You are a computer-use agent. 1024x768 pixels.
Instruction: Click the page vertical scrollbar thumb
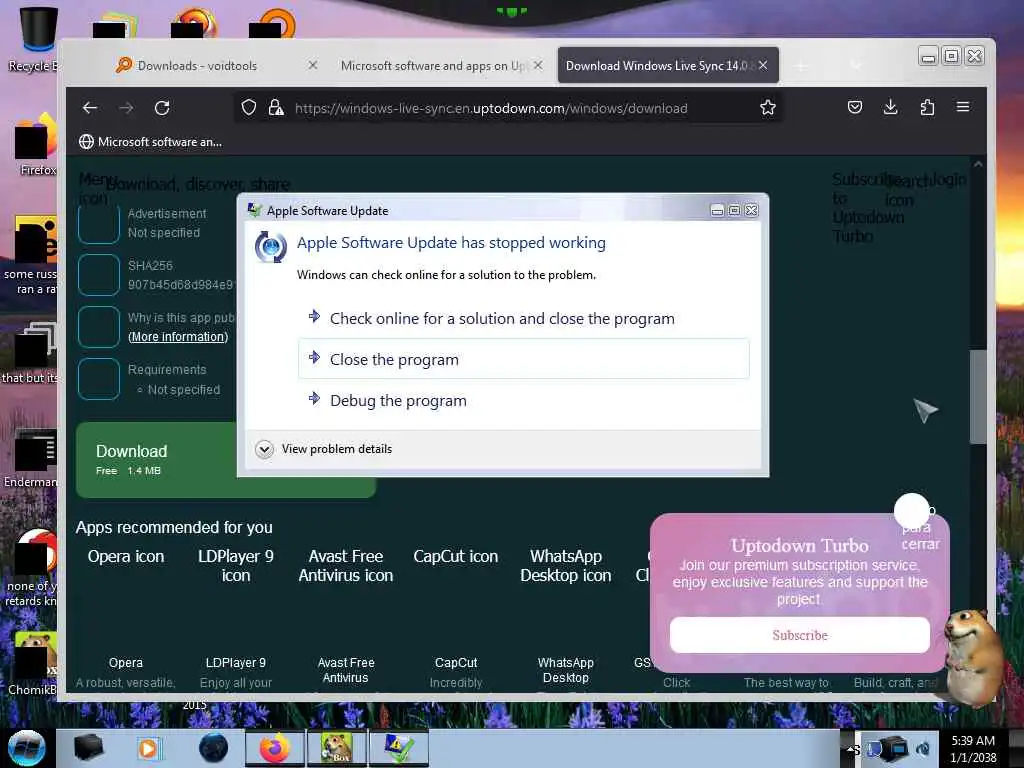[x=978, y=397]
